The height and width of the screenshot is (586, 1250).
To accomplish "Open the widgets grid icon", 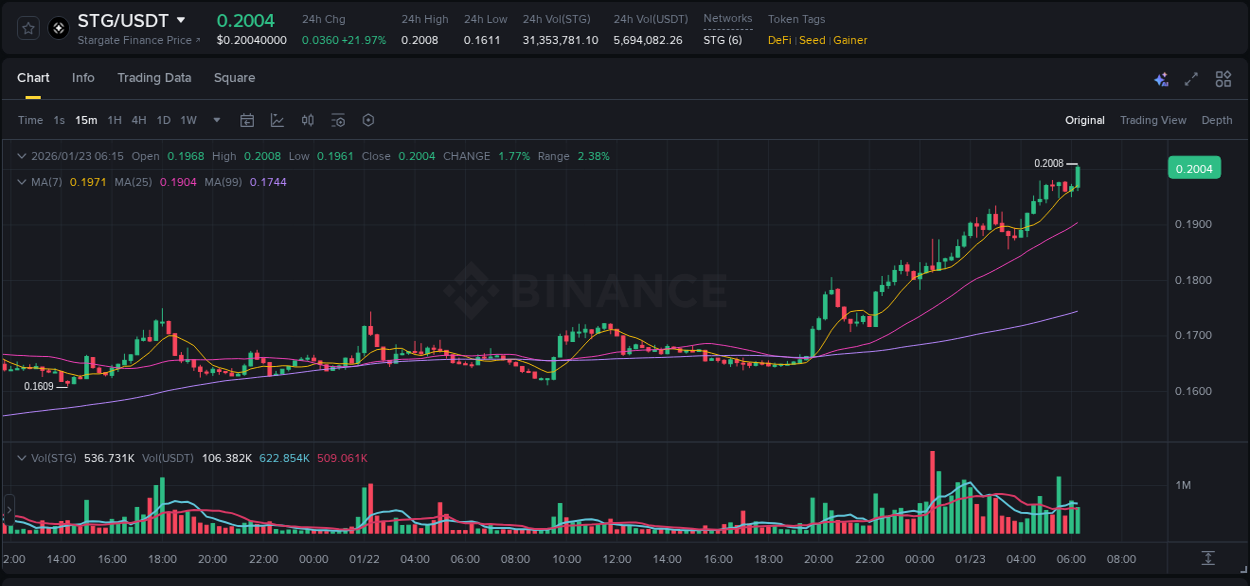I will 1222,78.
